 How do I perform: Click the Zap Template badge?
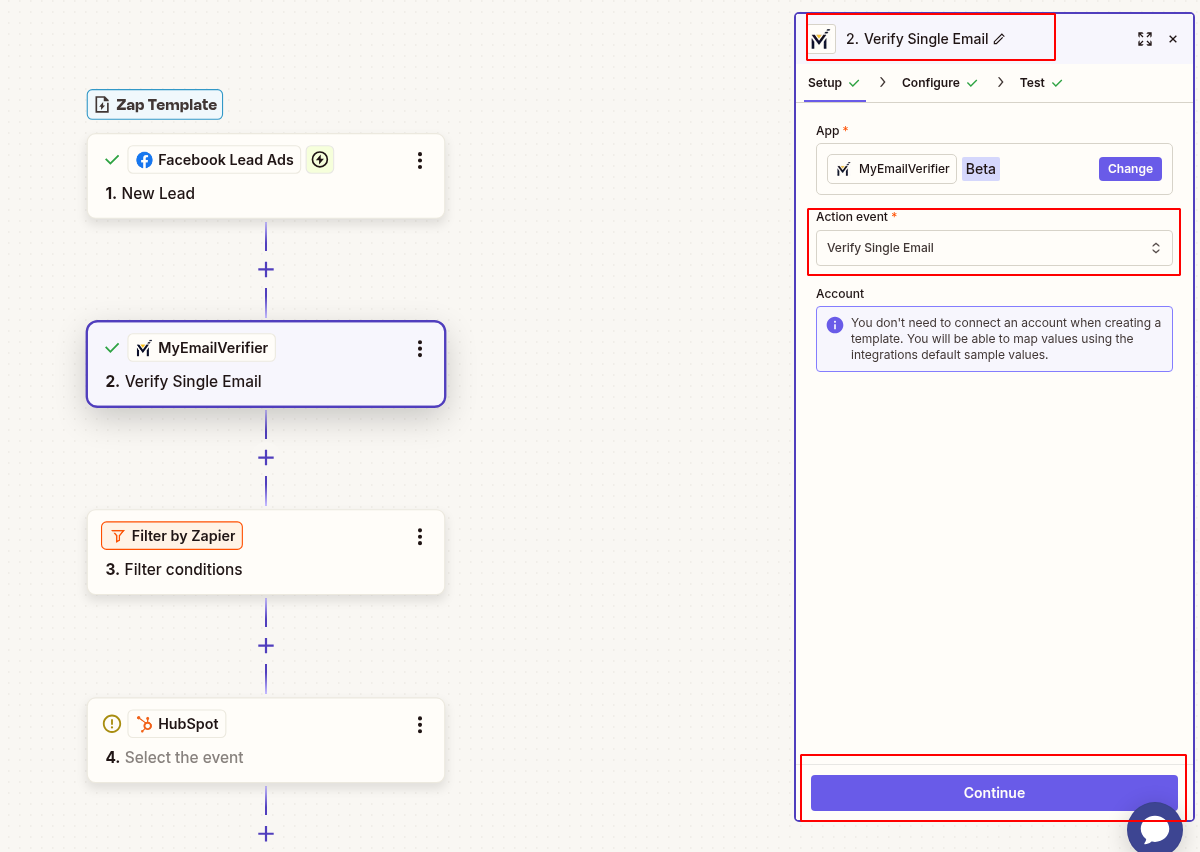(154, 104)
